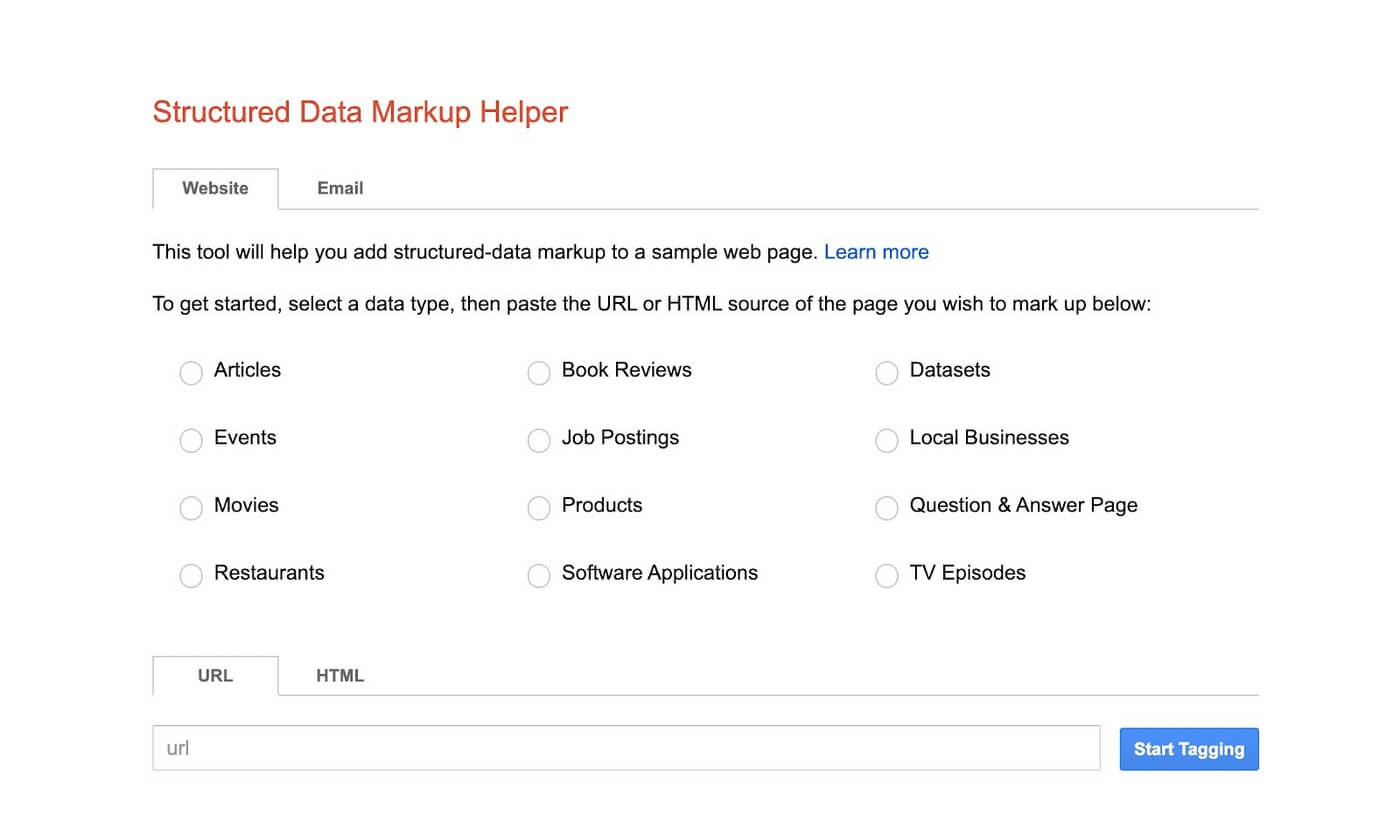Pick the Movies radio option

pos(191,508)
